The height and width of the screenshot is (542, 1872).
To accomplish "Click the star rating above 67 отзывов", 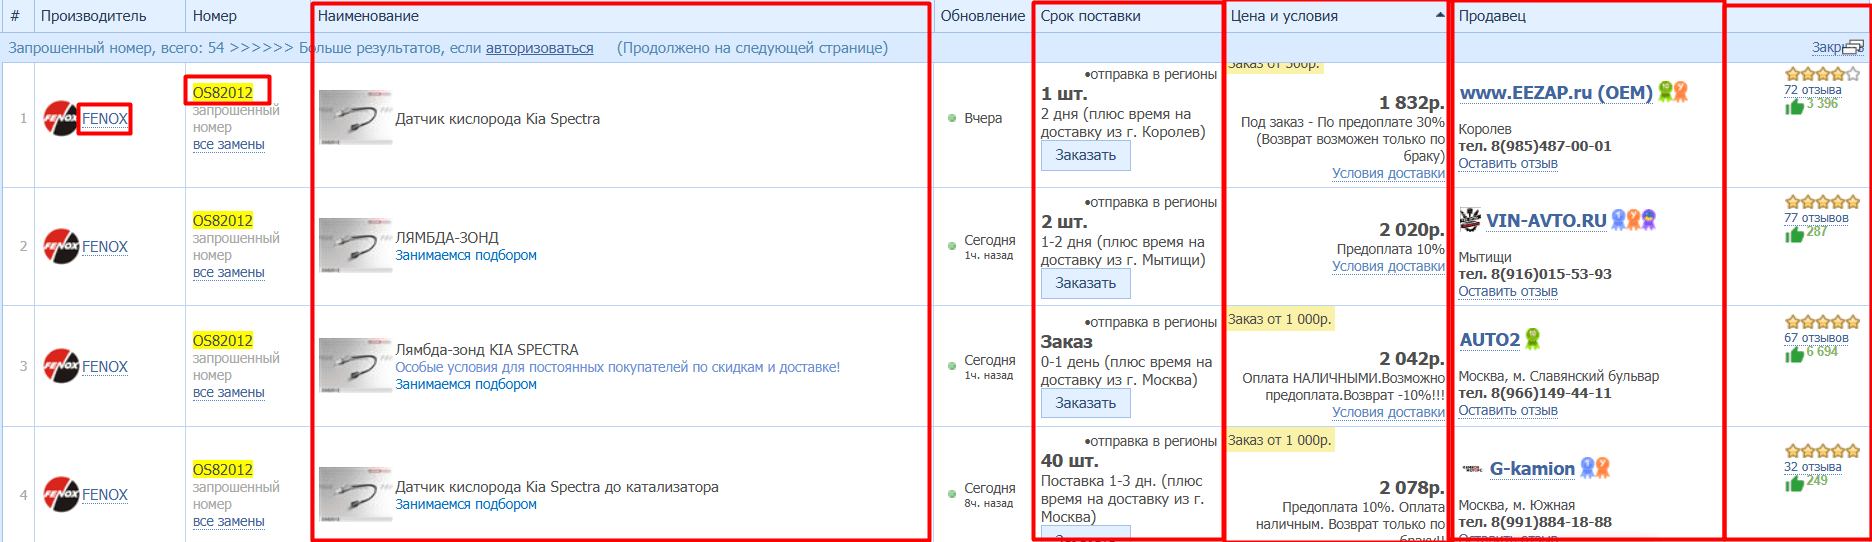I will pos(1822,322).
